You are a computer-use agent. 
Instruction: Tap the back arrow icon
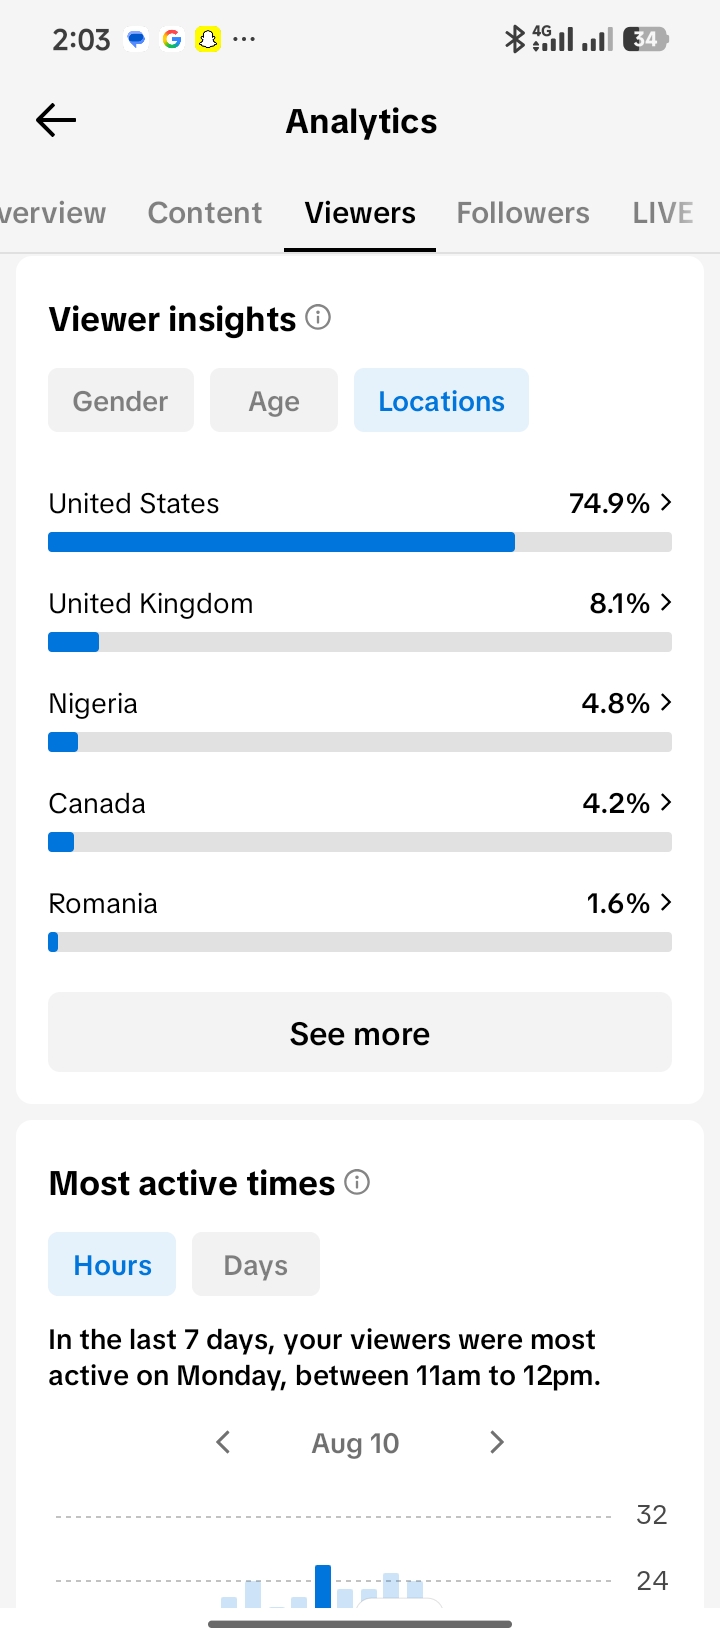pyautogui.click(x=56, y=121)
